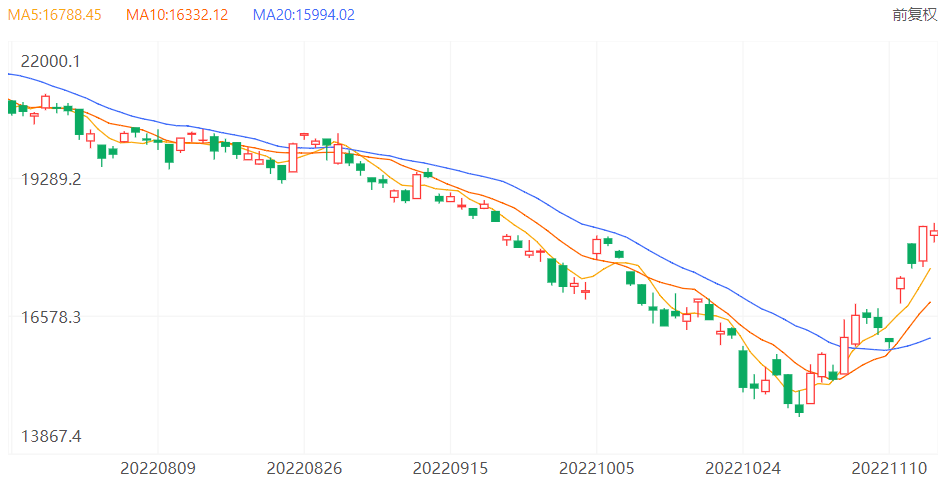Click the 13867.4 price axis label
The height and width of the screenshot is (477, 950).
click(51, 436)
